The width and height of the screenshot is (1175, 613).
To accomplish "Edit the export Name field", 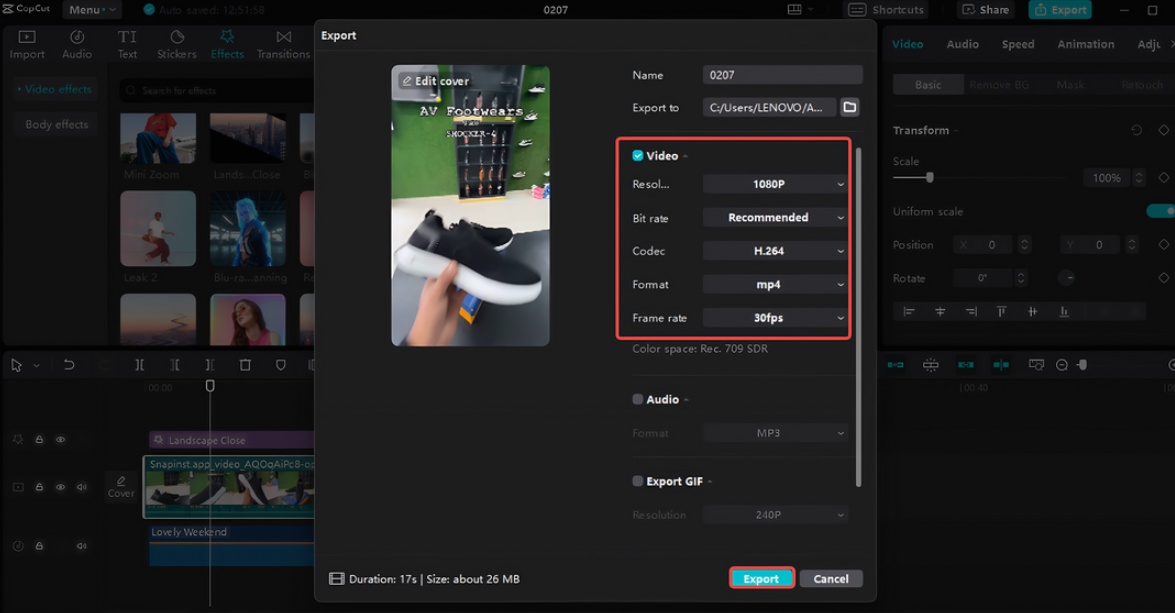I will point(782,75).
